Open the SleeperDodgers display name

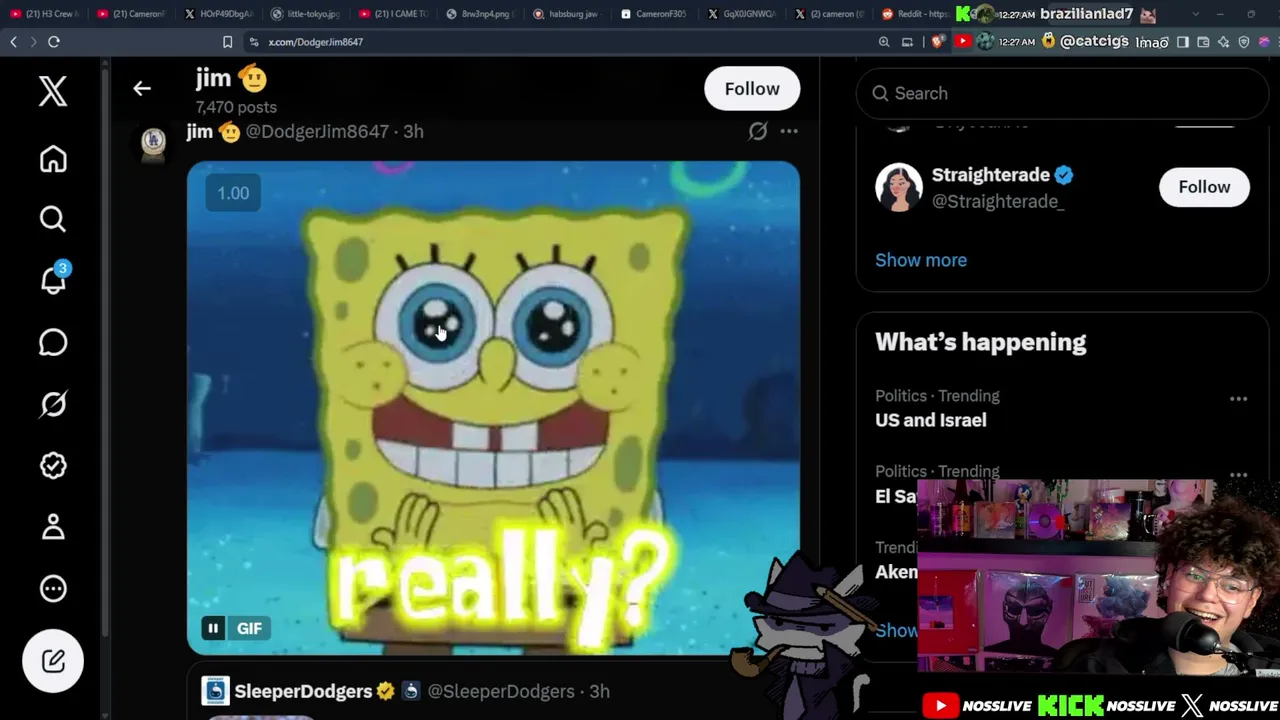click(x=303, y=691)
